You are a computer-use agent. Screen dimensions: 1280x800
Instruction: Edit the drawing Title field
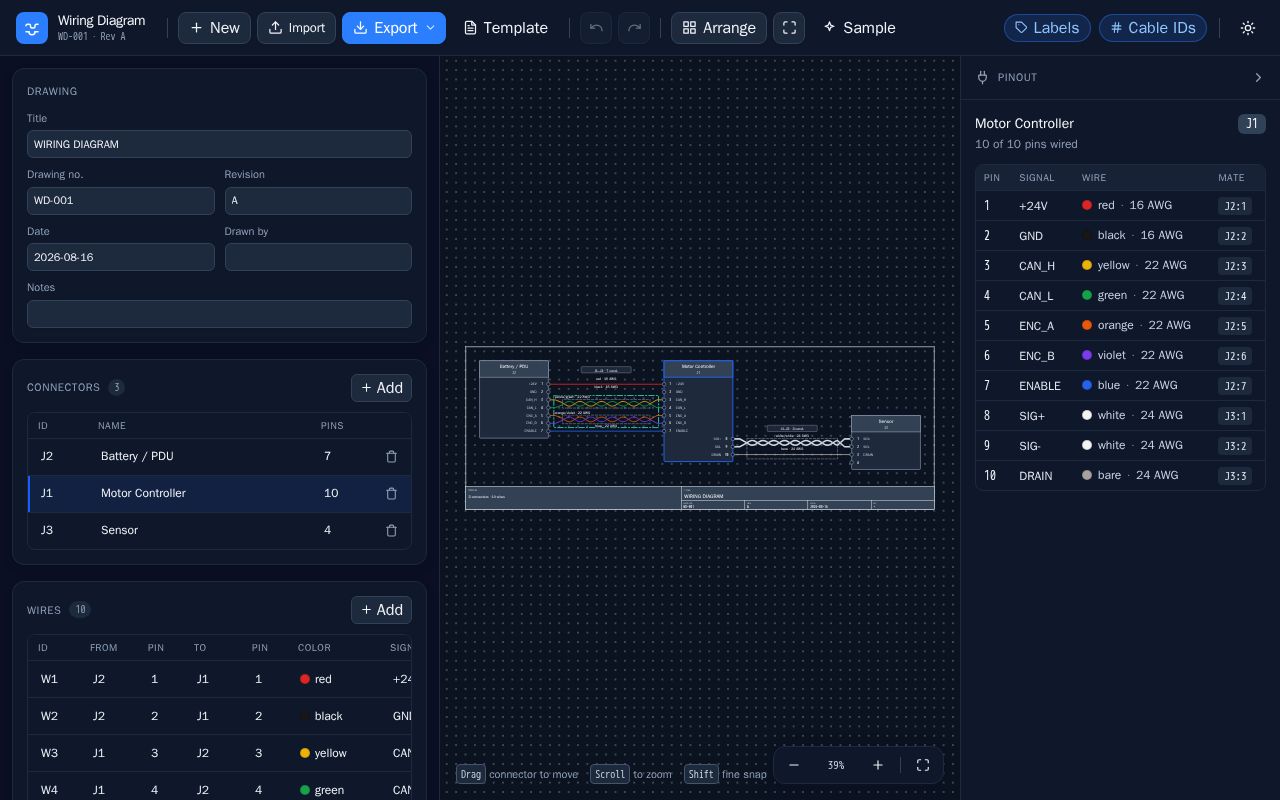pyautogui.click(x=219, y=144)
